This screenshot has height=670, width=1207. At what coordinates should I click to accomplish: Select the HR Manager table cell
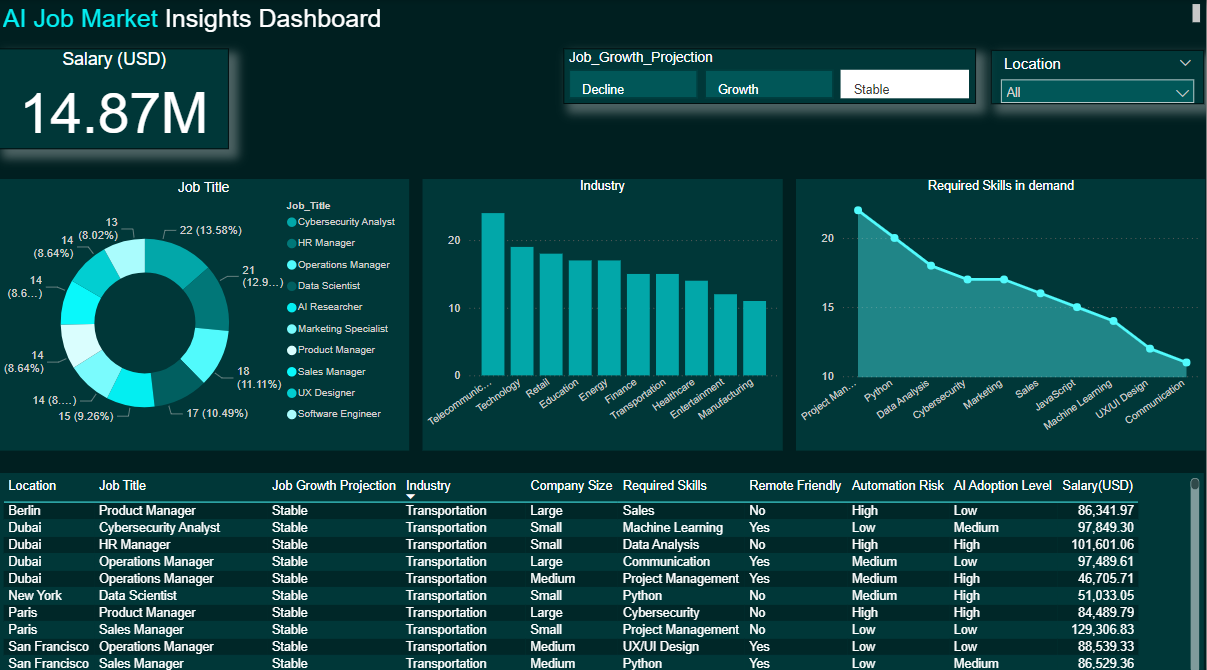(135, 545)
